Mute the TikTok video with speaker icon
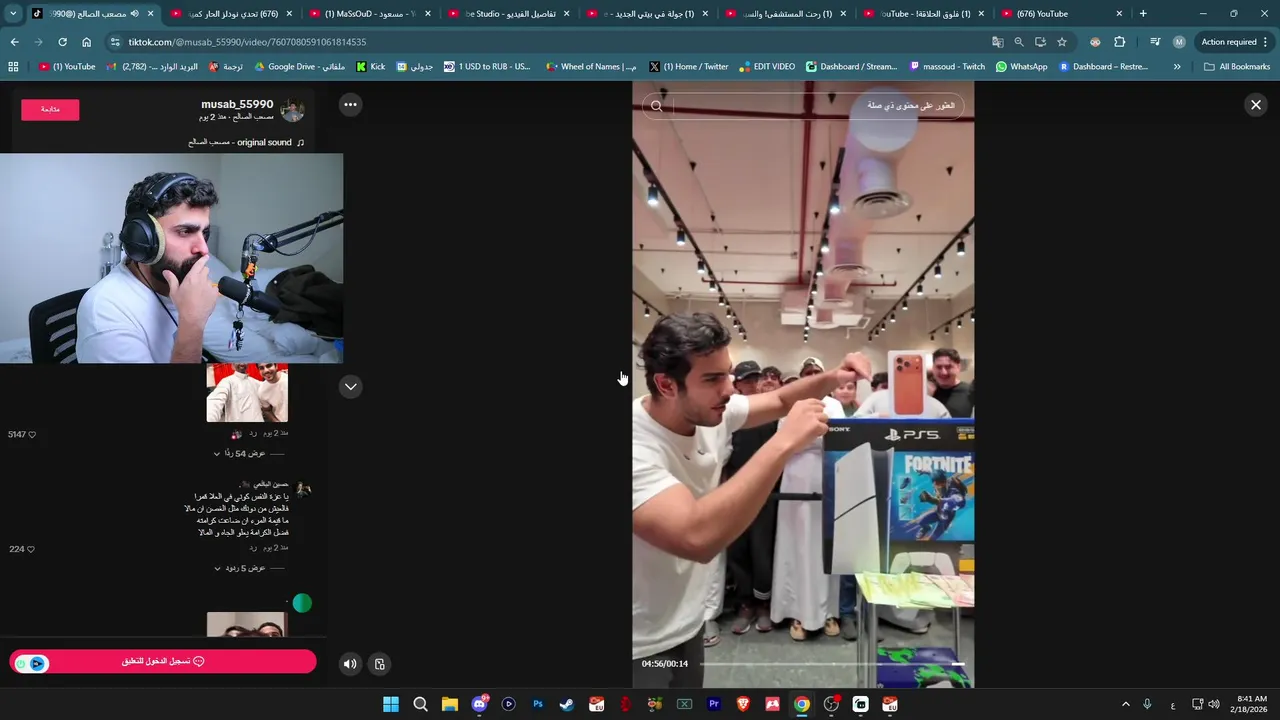1280x720 pixels. (349, 663)
